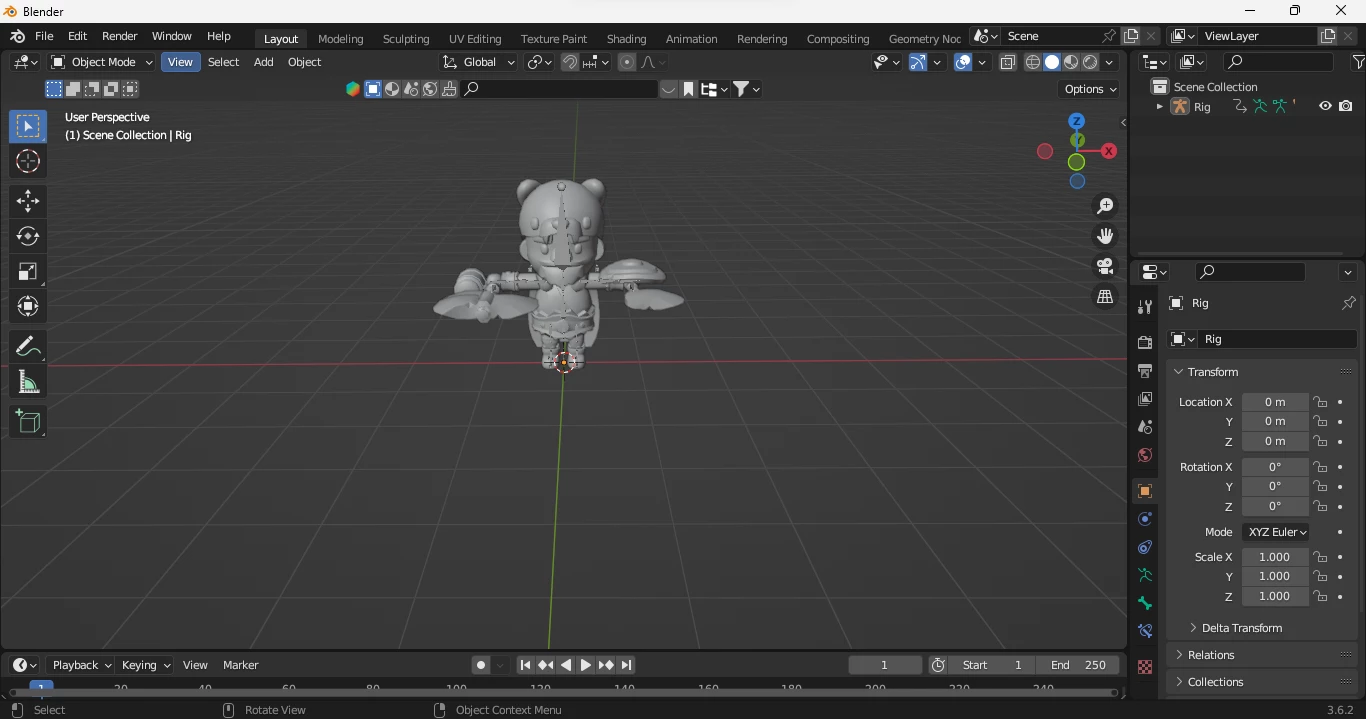
Task: Select the Move tool
Action: click(x=28, y=201)
